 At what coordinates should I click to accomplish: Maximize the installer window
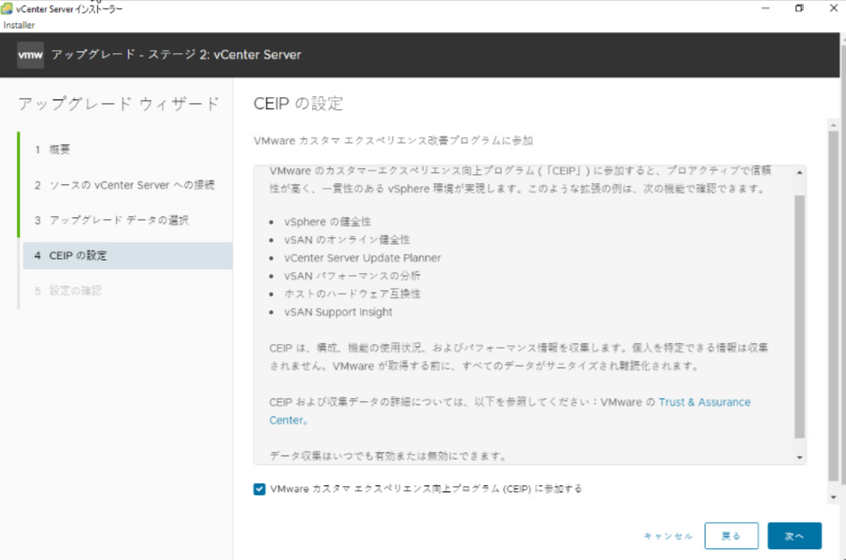point(800,9)
